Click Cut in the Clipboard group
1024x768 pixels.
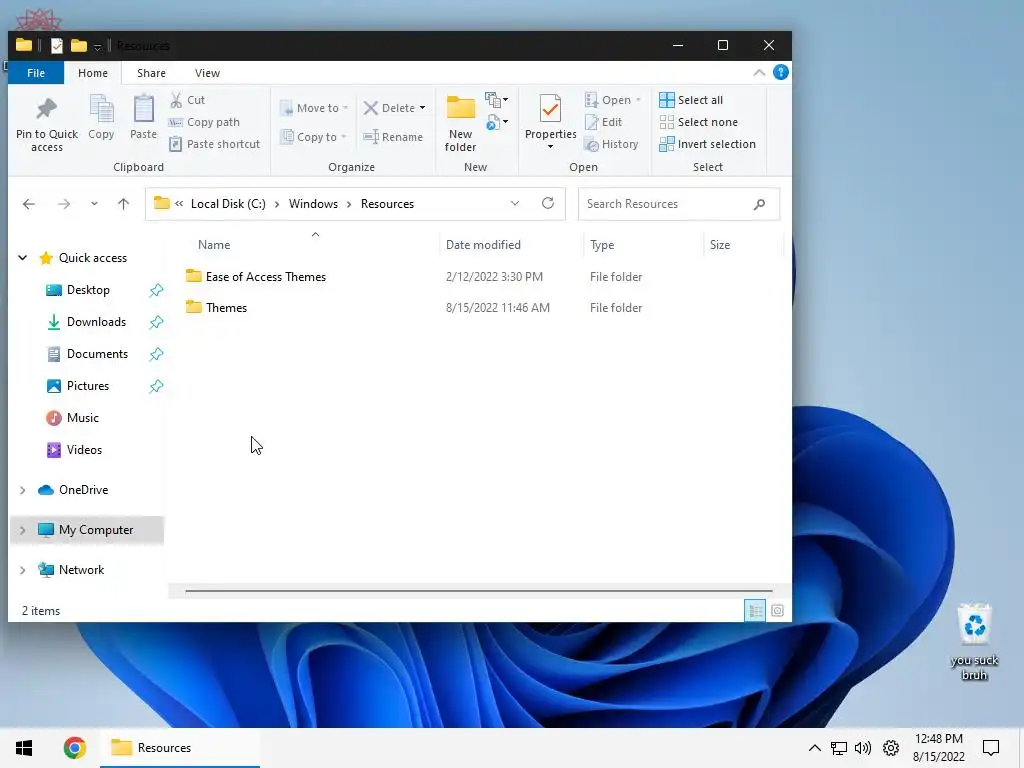187,100
